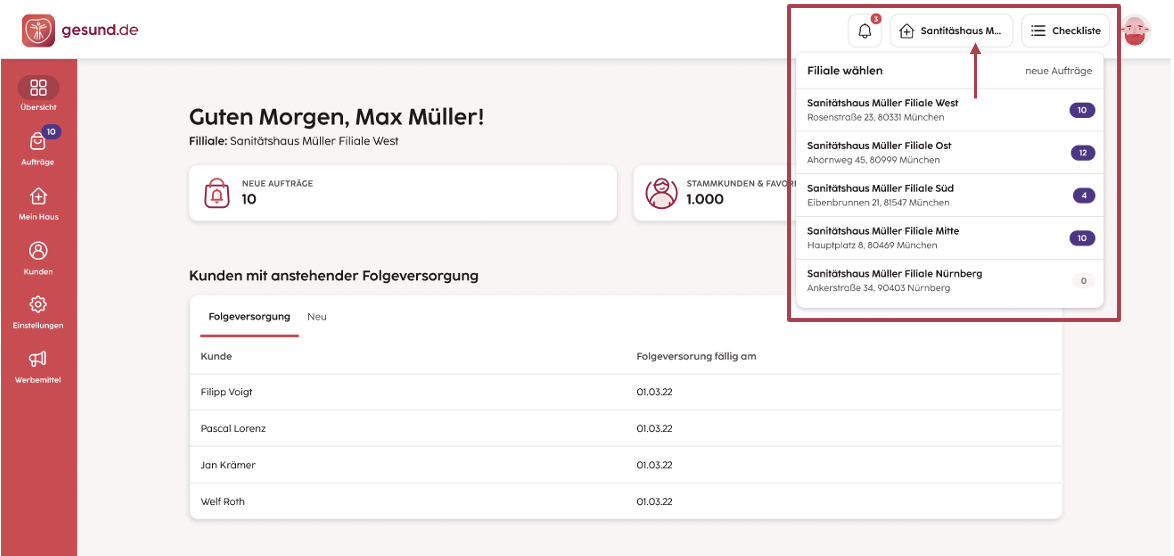Select Sanitätshaus Müller Filiale Ost
1174x556 pixels.
949,153
